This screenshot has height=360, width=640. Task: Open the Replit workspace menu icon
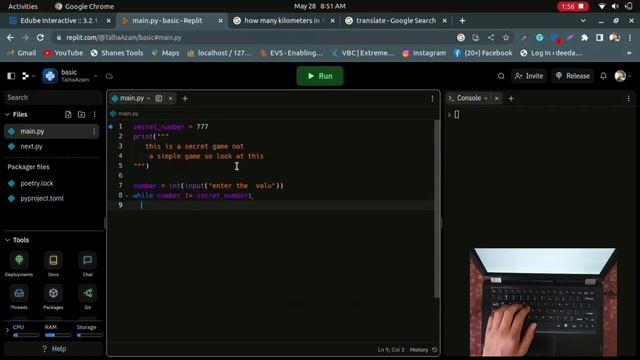coord(25,76)
